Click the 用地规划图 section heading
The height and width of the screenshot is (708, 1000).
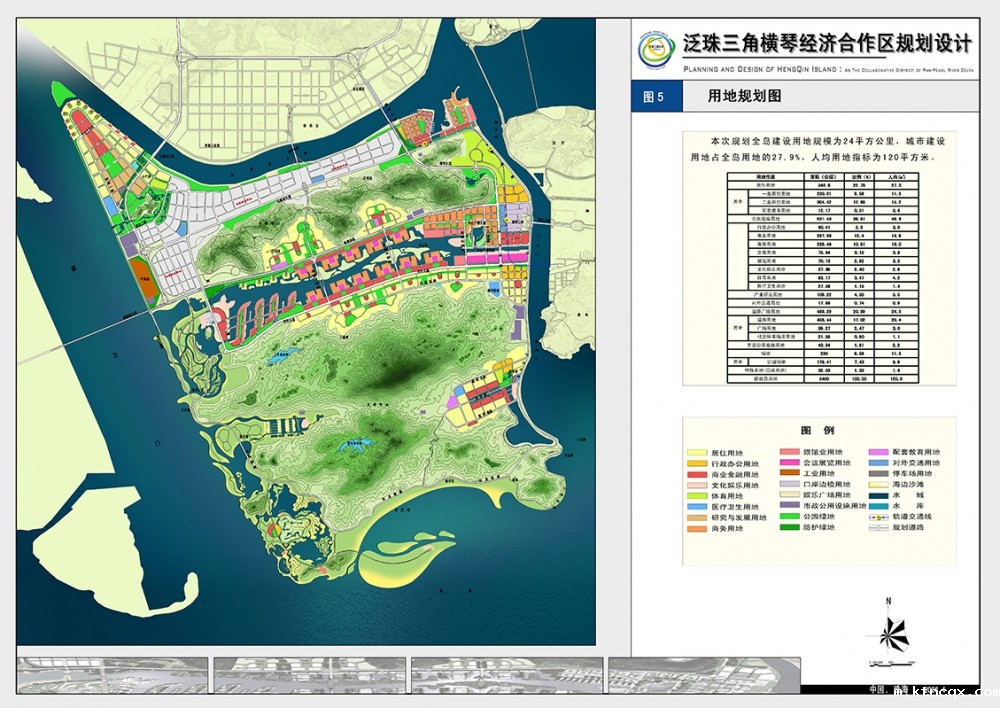tap(743, 97)
